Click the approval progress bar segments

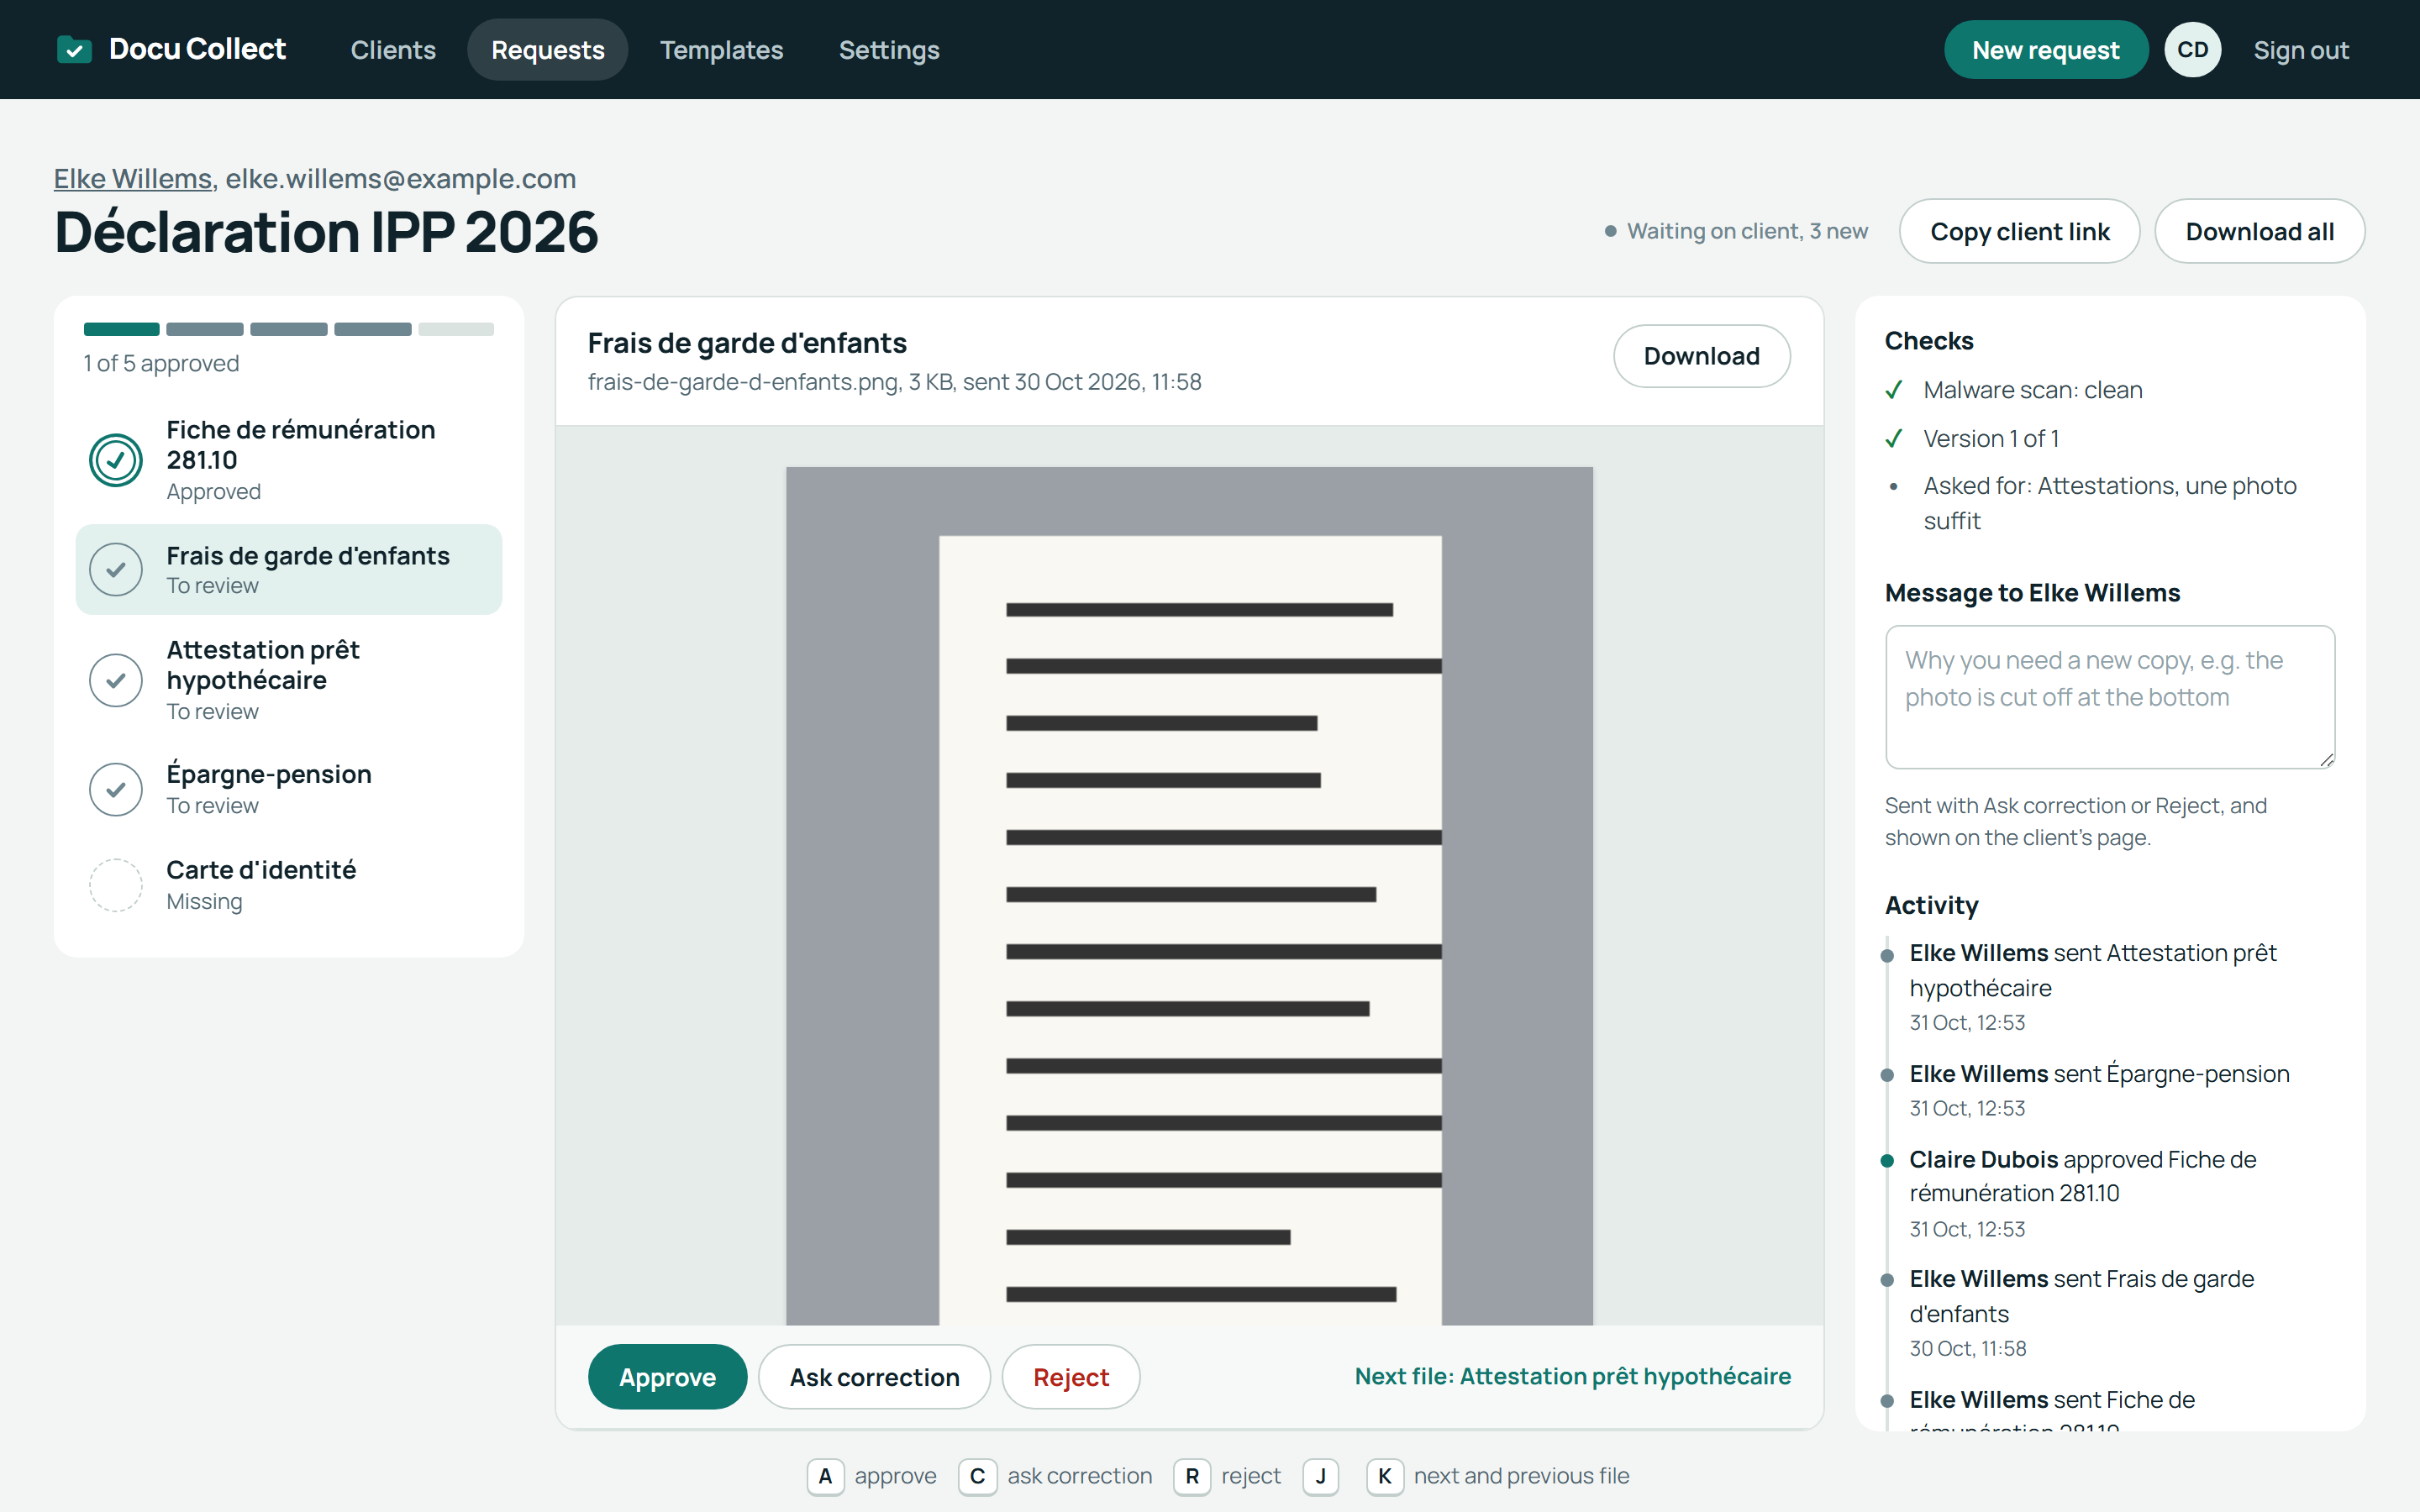289,329
